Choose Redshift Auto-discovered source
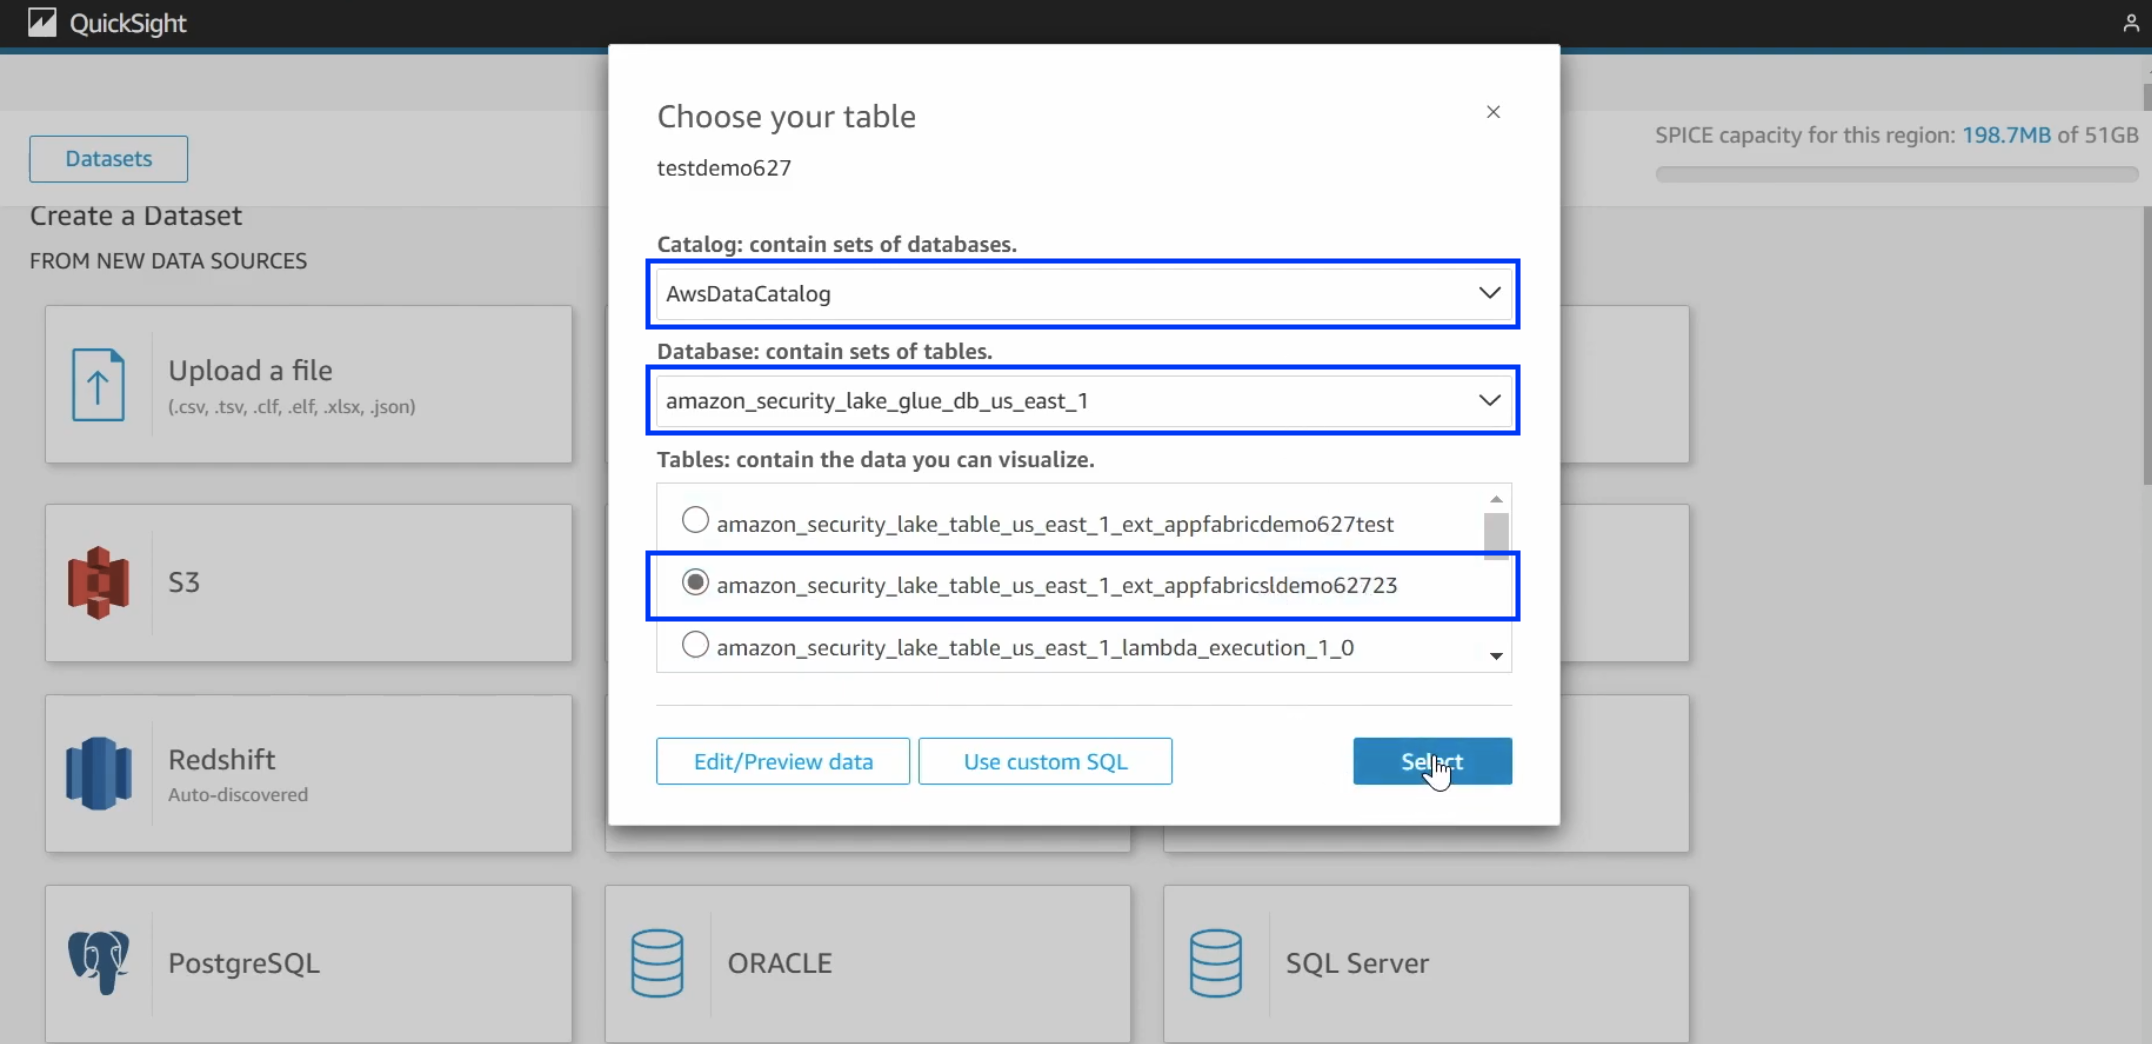The width and height of the screenshot is (2152, 1044). tap(308, 772)
